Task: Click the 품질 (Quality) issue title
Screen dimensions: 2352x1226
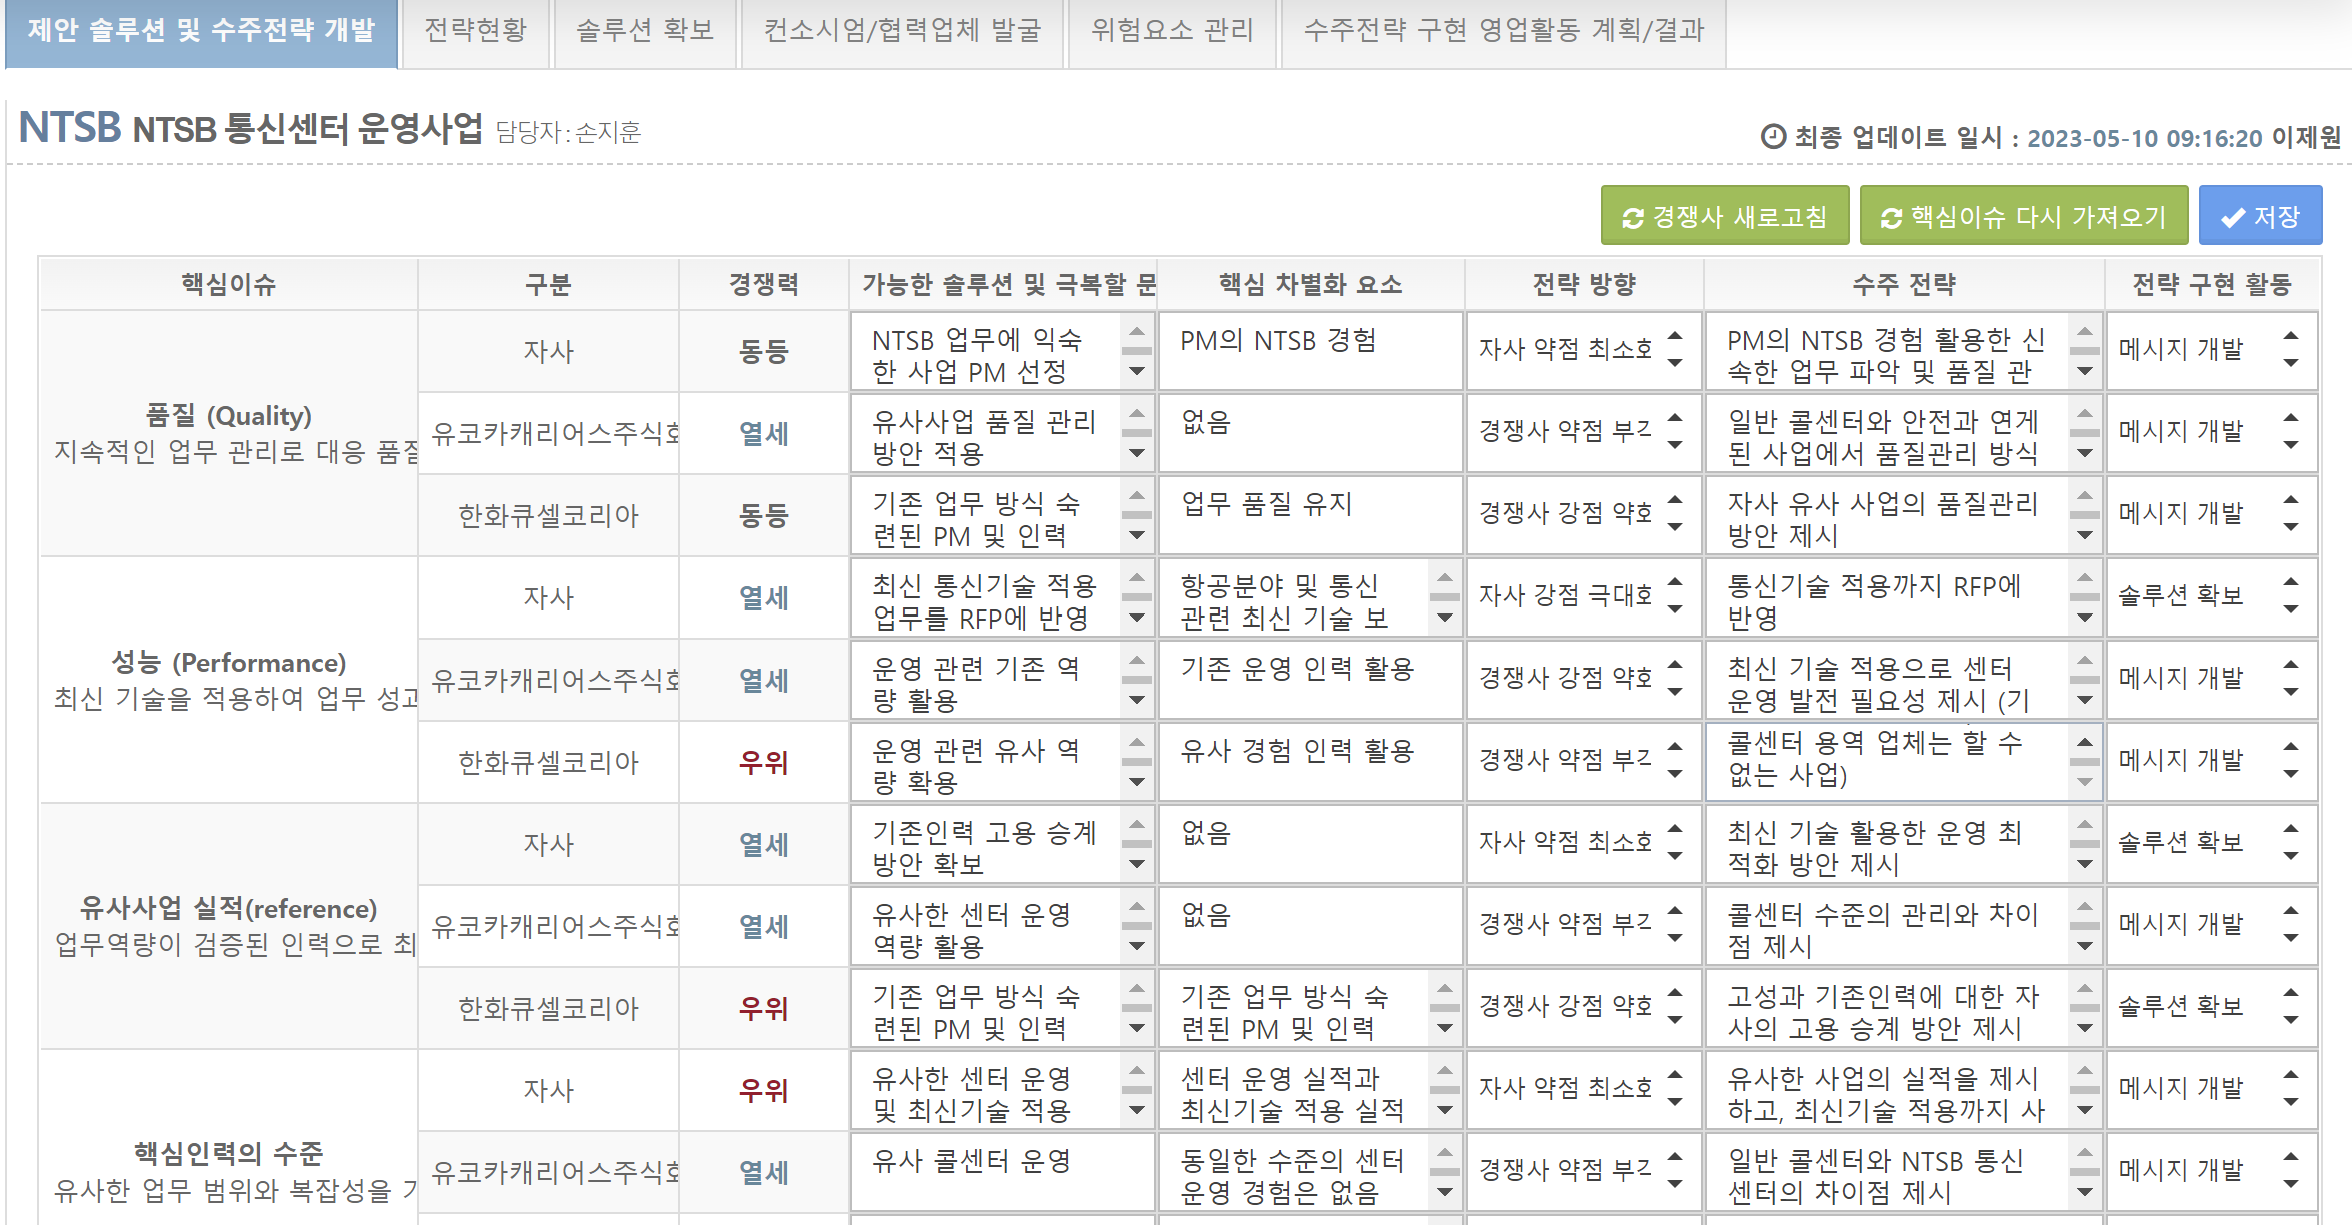Action: click(x=229, y=415)
